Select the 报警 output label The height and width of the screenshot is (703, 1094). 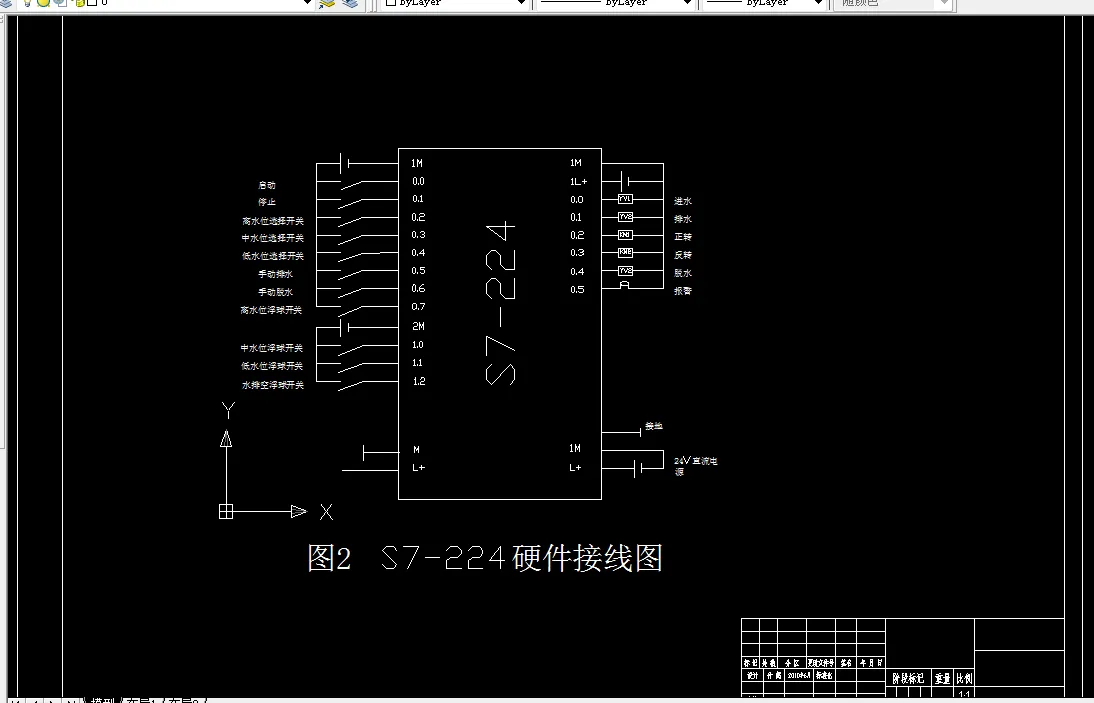683,291
